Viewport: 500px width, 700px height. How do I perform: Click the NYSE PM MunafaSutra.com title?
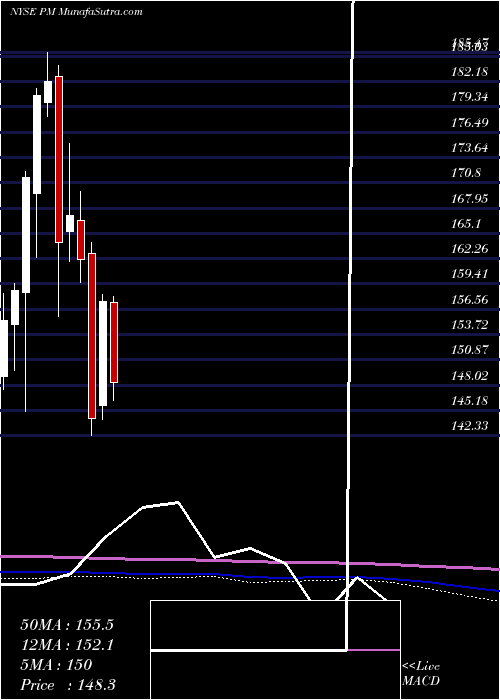[x=76, y=12]
